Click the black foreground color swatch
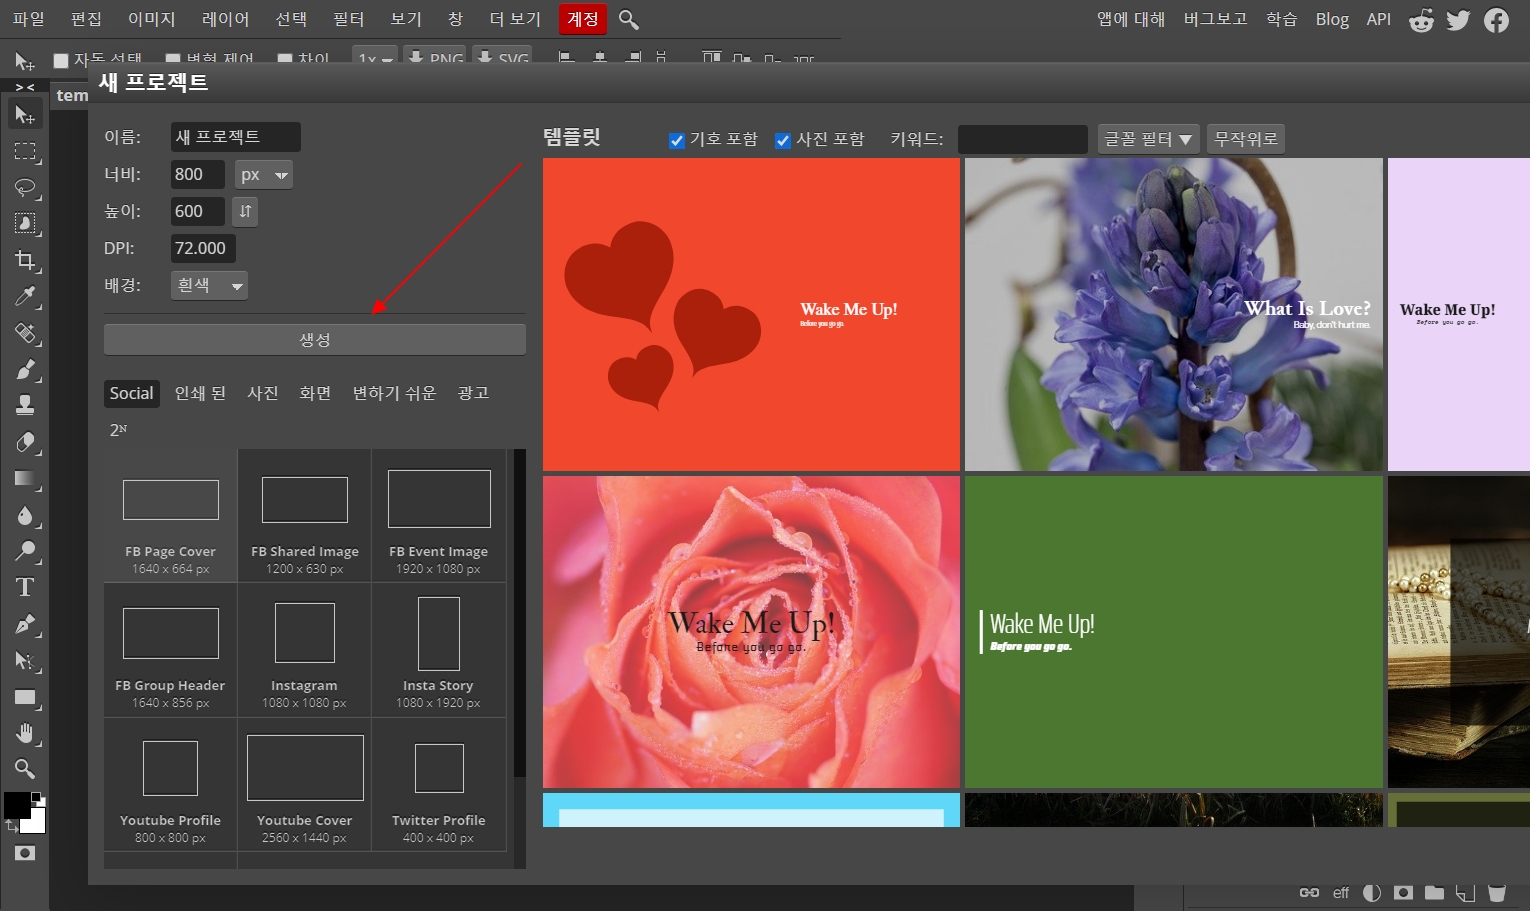1530x911 pixels. [16, 805]
